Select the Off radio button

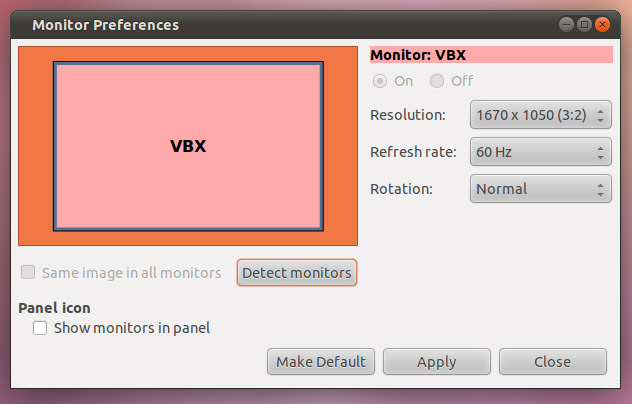[437, 81]
